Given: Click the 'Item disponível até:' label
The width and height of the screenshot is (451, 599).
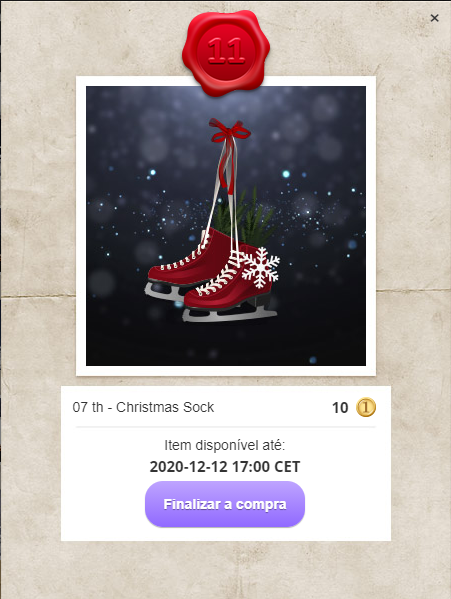Looking at the screenshot, I should pos(225,445).
